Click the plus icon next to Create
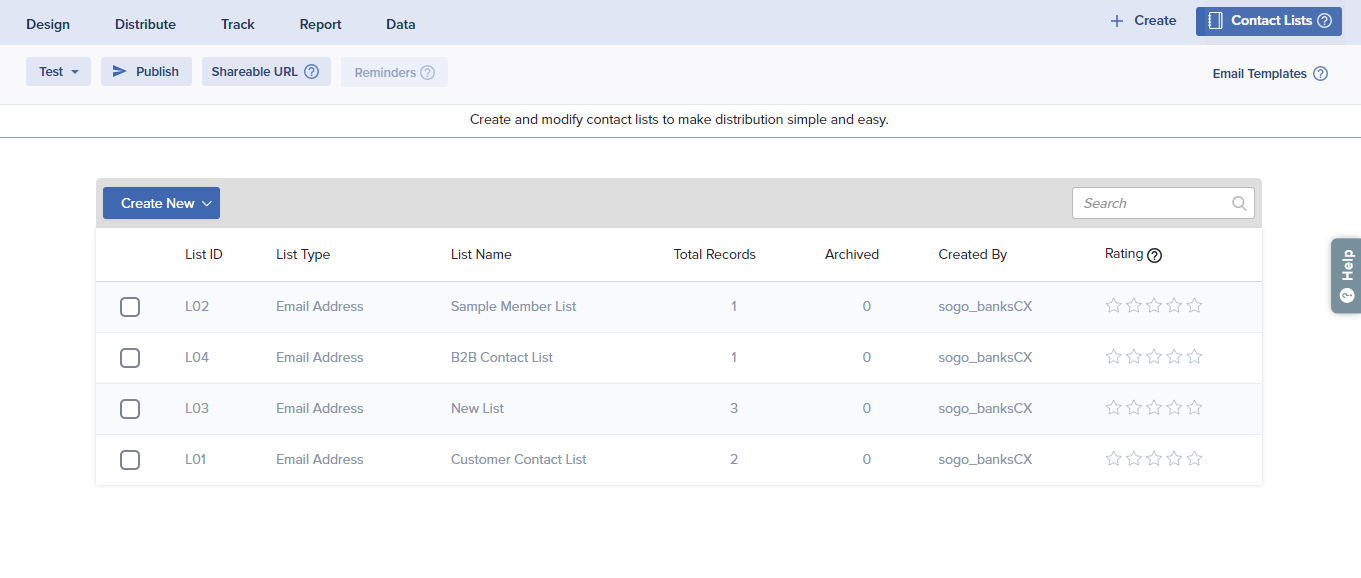Image resolution: width=1361 pixels, height=578 pixels. coord(1117,21)
